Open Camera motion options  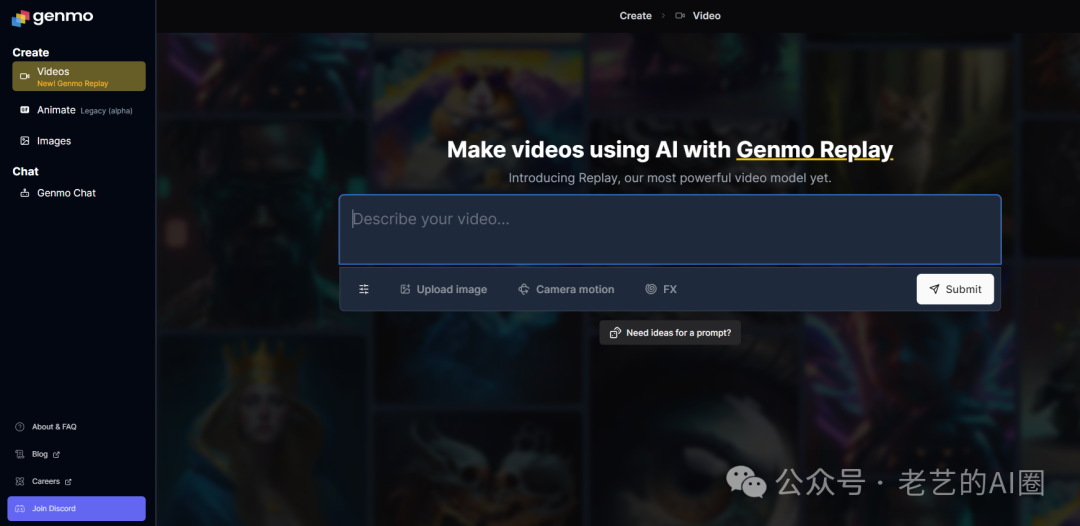566,289
